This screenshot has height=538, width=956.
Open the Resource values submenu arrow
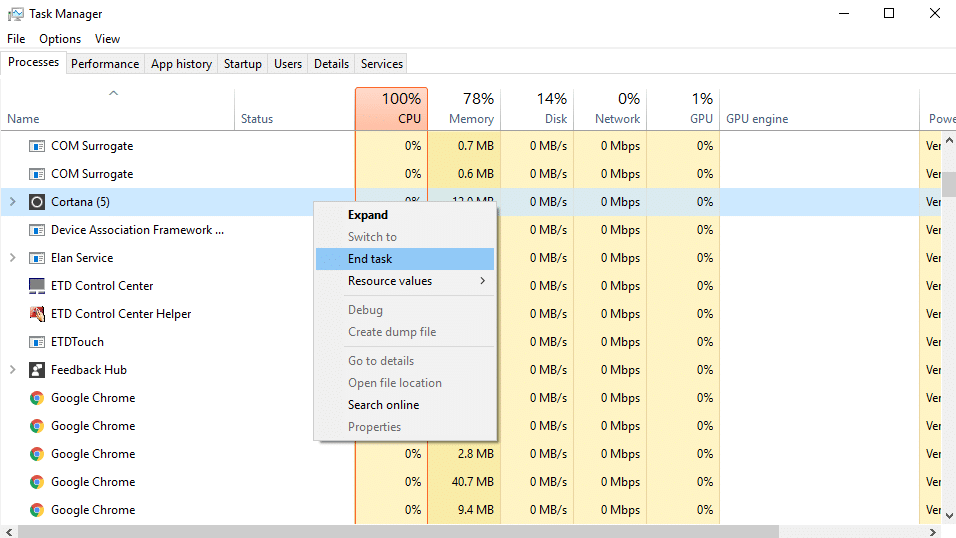[x=482, y=281]
